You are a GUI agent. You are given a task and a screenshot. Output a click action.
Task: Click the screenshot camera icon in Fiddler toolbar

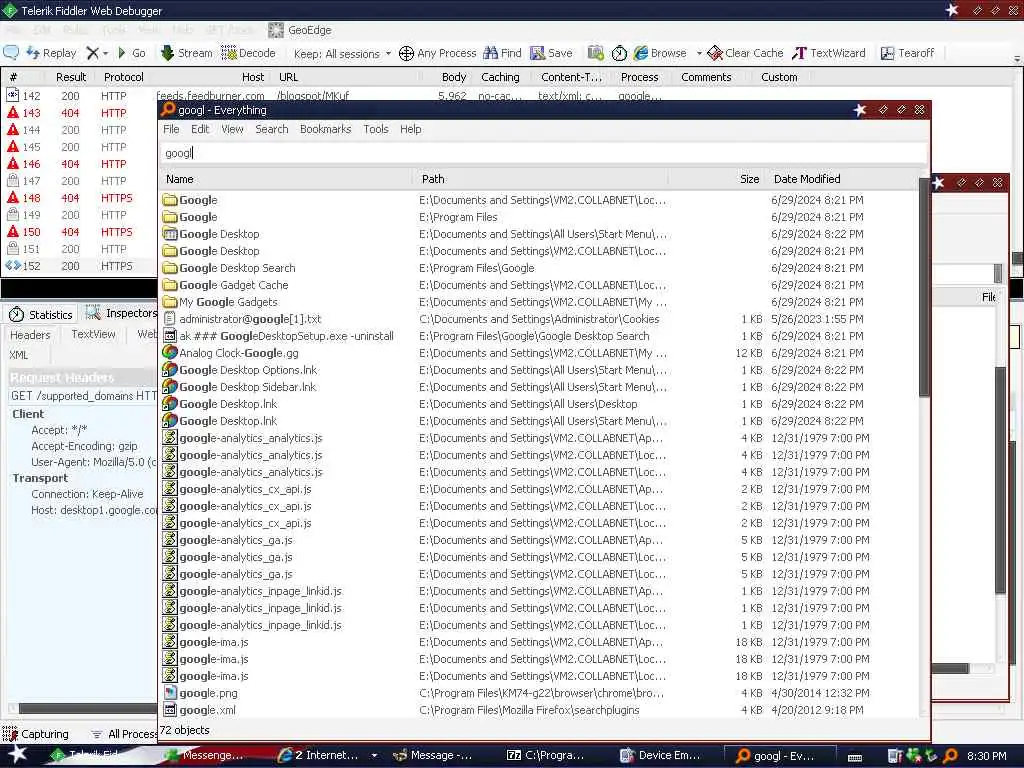tap(596, 53)
